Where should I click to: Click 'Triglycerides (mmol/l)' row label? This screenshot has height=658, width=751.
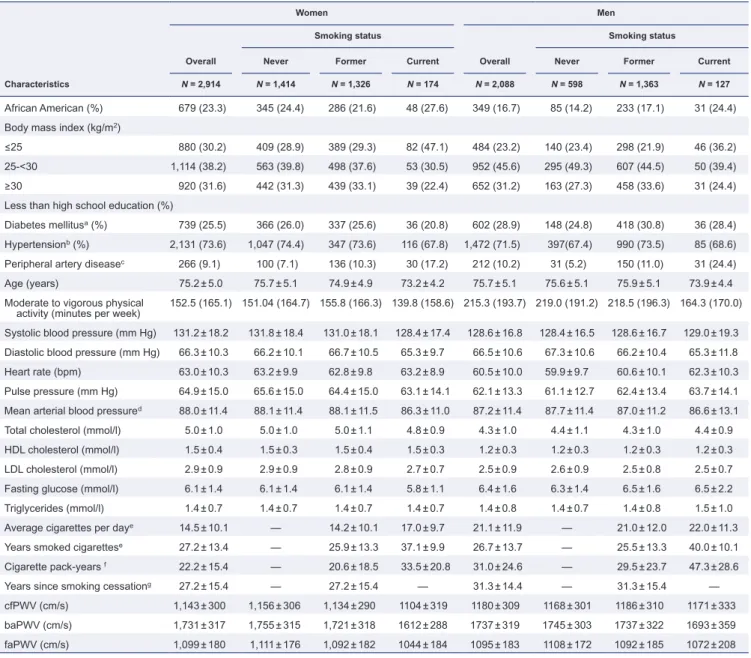54,509
